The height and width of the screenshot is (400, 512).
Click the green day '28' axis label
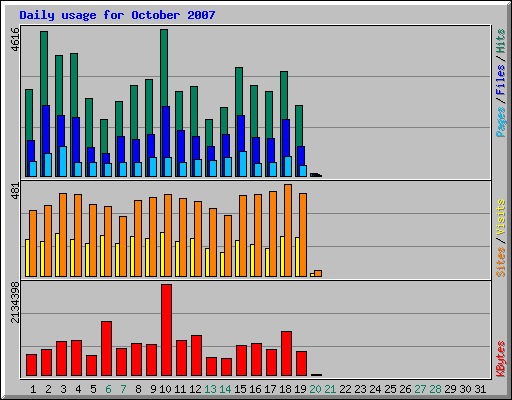[x=435, y=389]
